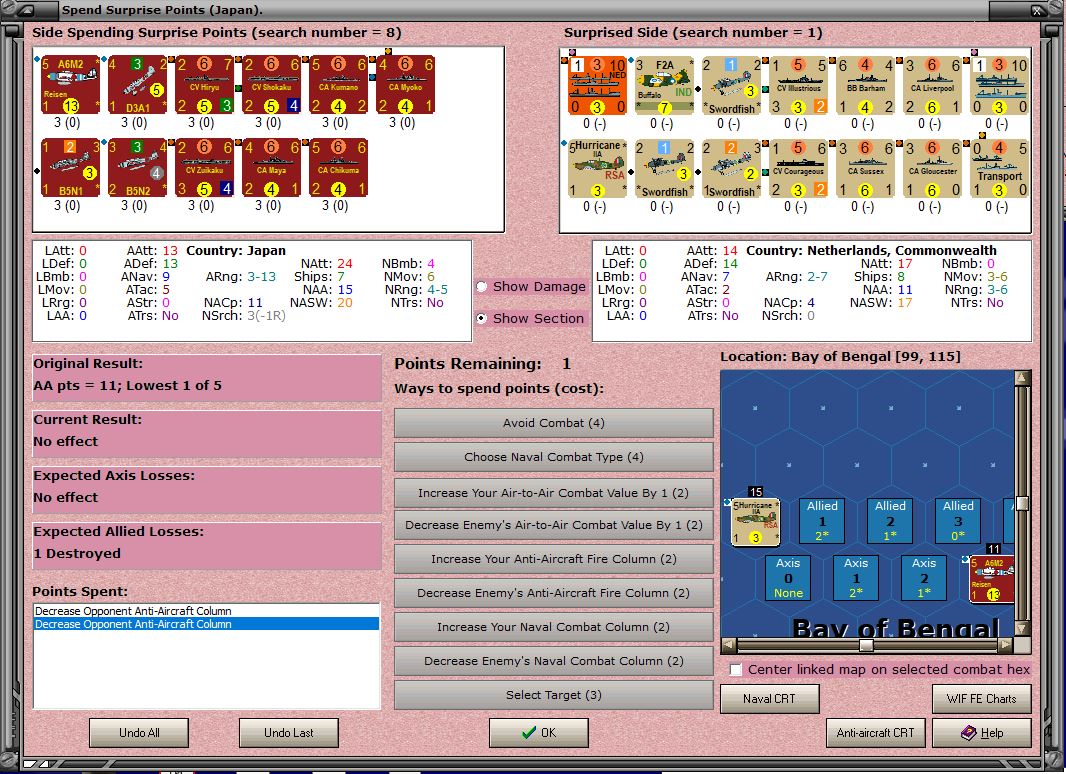Click the Axis 1 sea box on map
This screenshot has width=1066, height=774.
856,577
